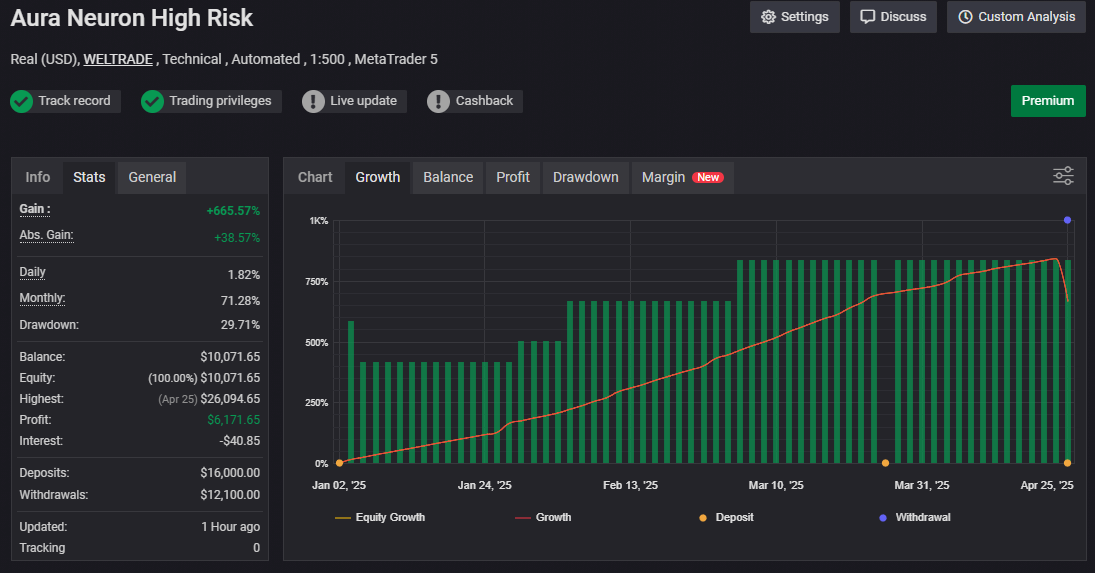Toggle Withdrawal markers in chart legend

pyautogui.click(x=914, y=517)
